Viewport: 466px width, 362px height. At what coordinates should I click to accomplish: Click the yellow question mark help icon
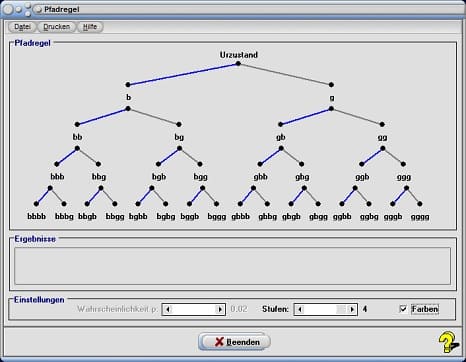click(x=449, y=342)
